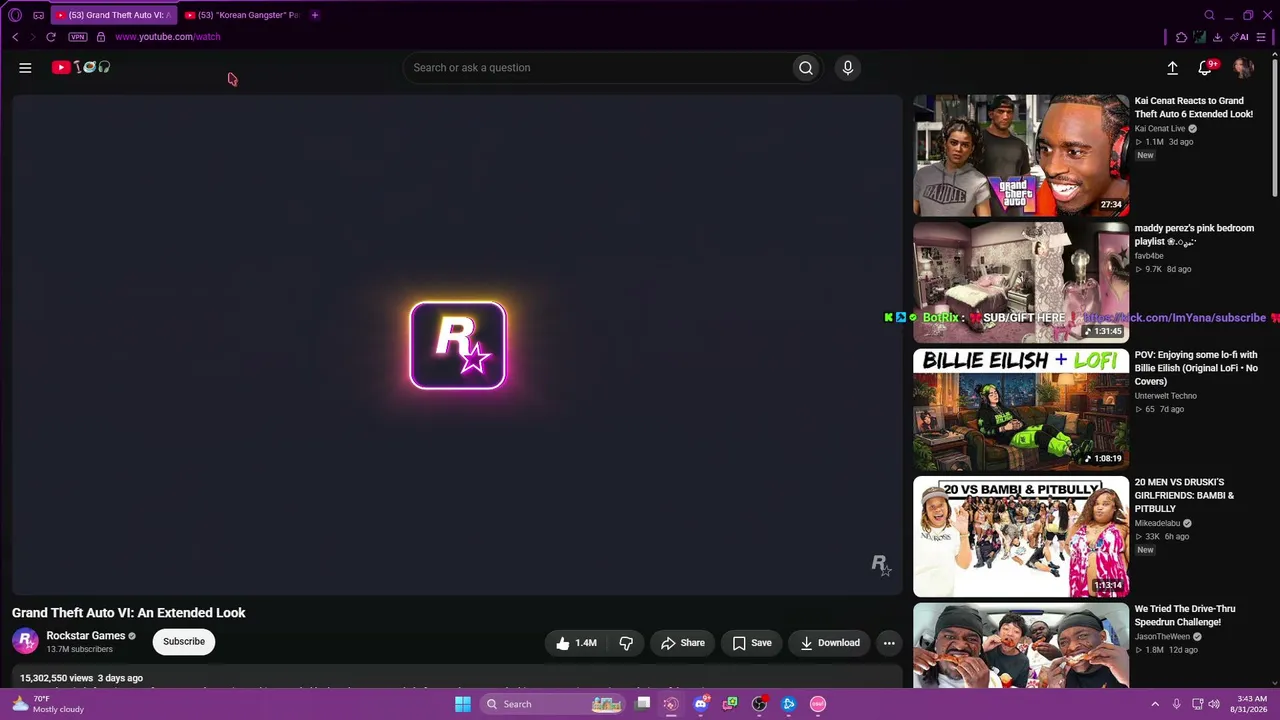This screenshot has height=720, width=1280.
Task: Visit the JasonTheWeen channel
Action: click(x=1163, y=636)
